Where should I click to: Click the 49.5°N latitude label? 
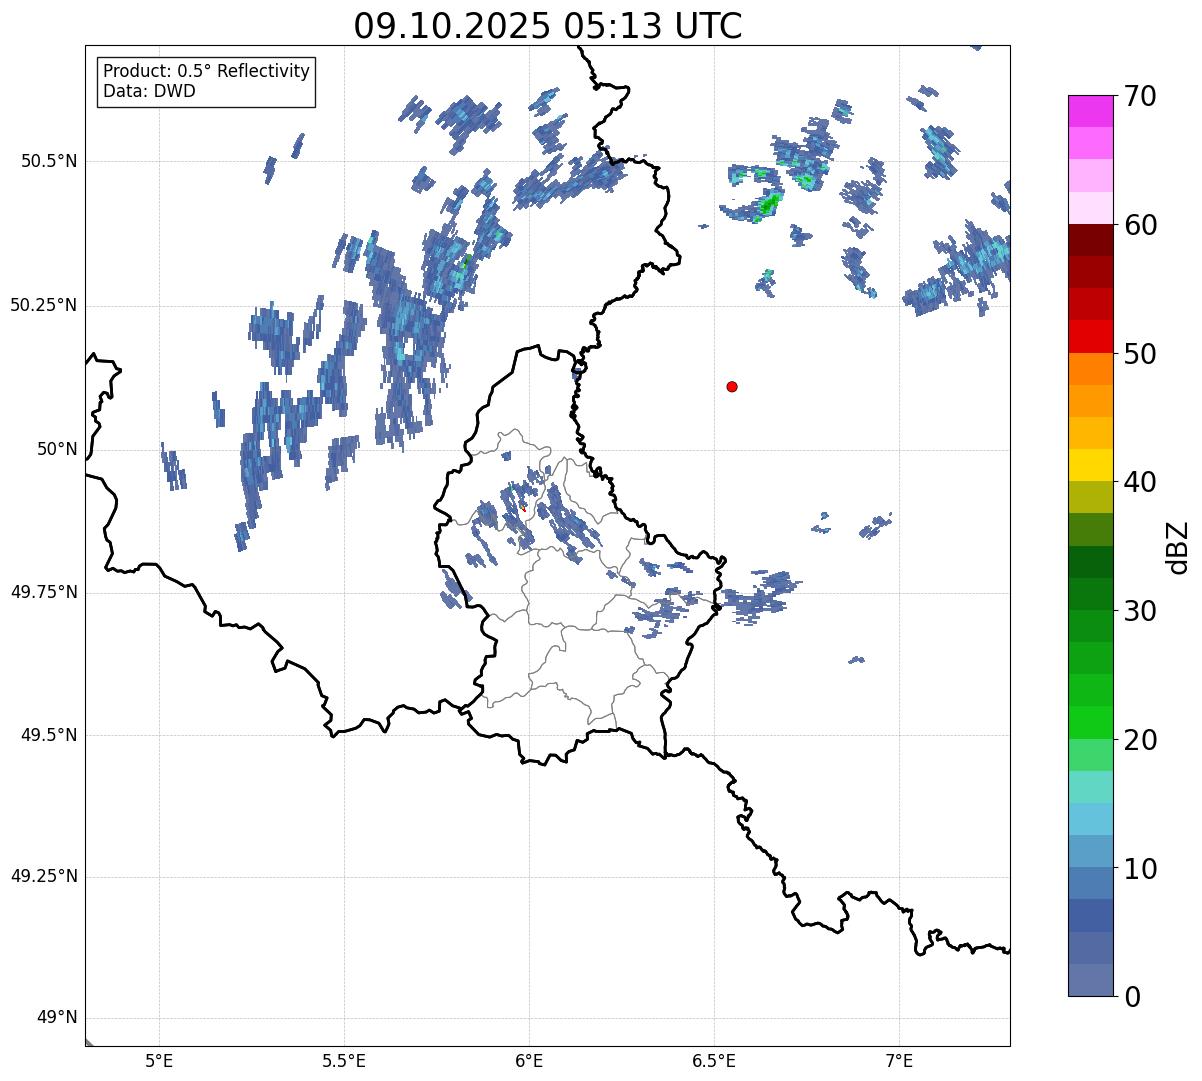[49, 735]
